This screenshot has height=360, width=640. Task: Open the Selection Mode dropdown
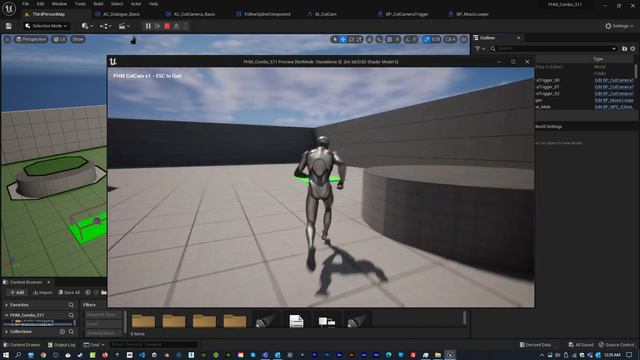coord(46,26)
